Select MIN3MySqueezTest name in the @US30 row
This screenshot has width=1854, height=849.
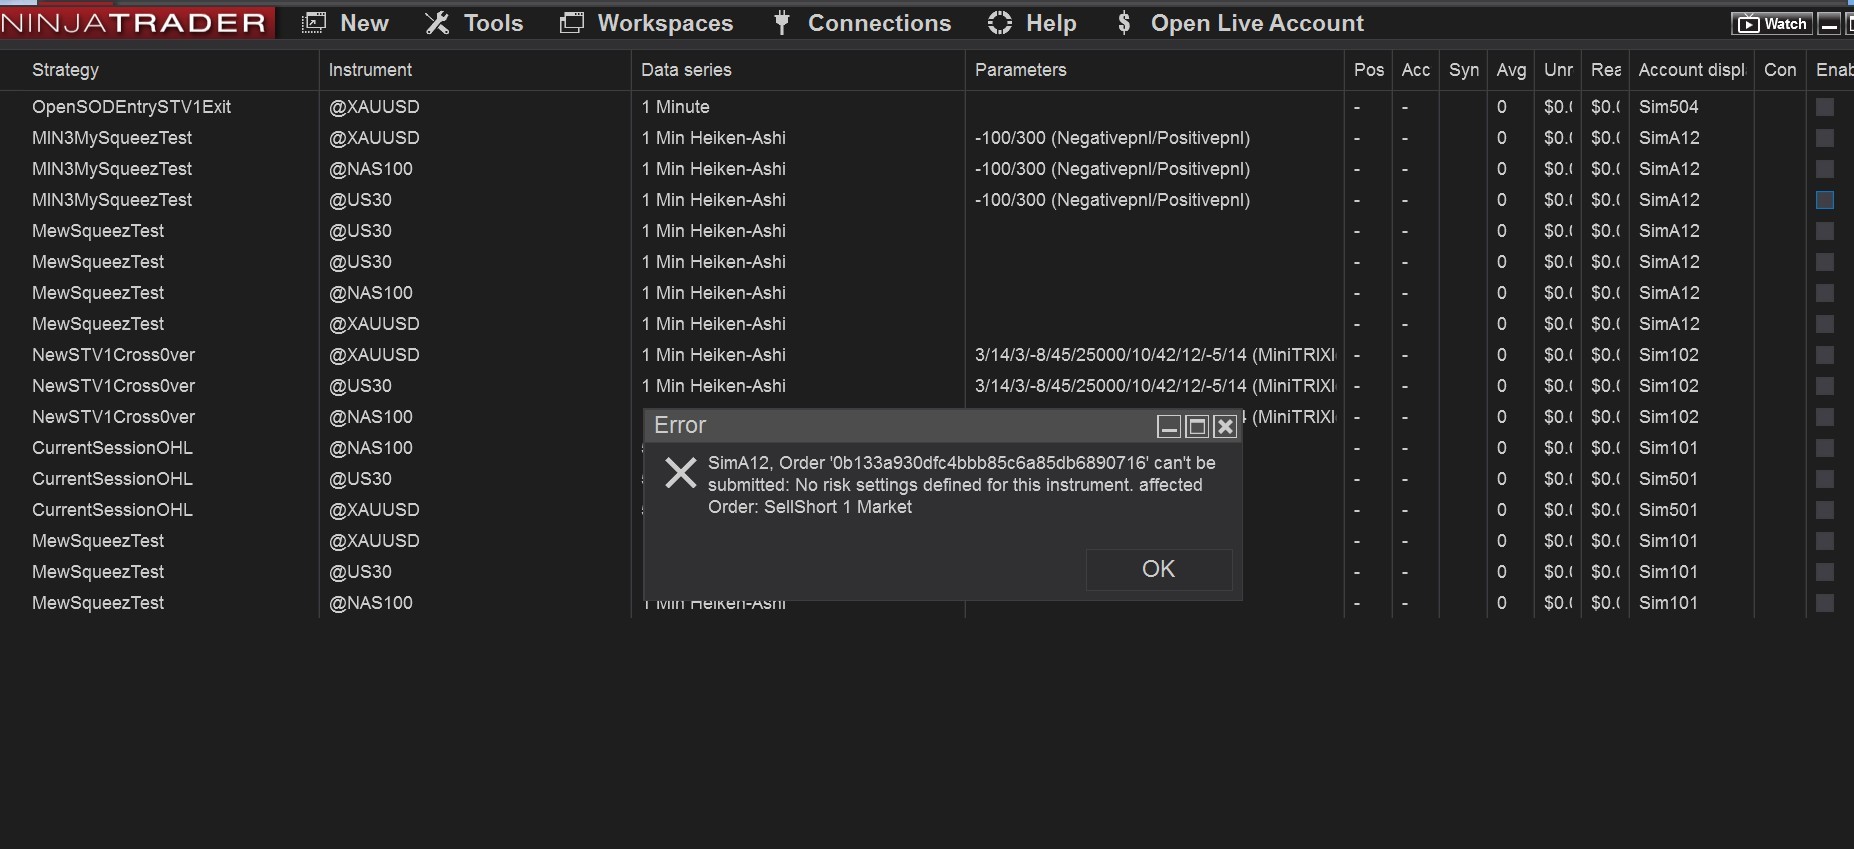click(112, 200)
